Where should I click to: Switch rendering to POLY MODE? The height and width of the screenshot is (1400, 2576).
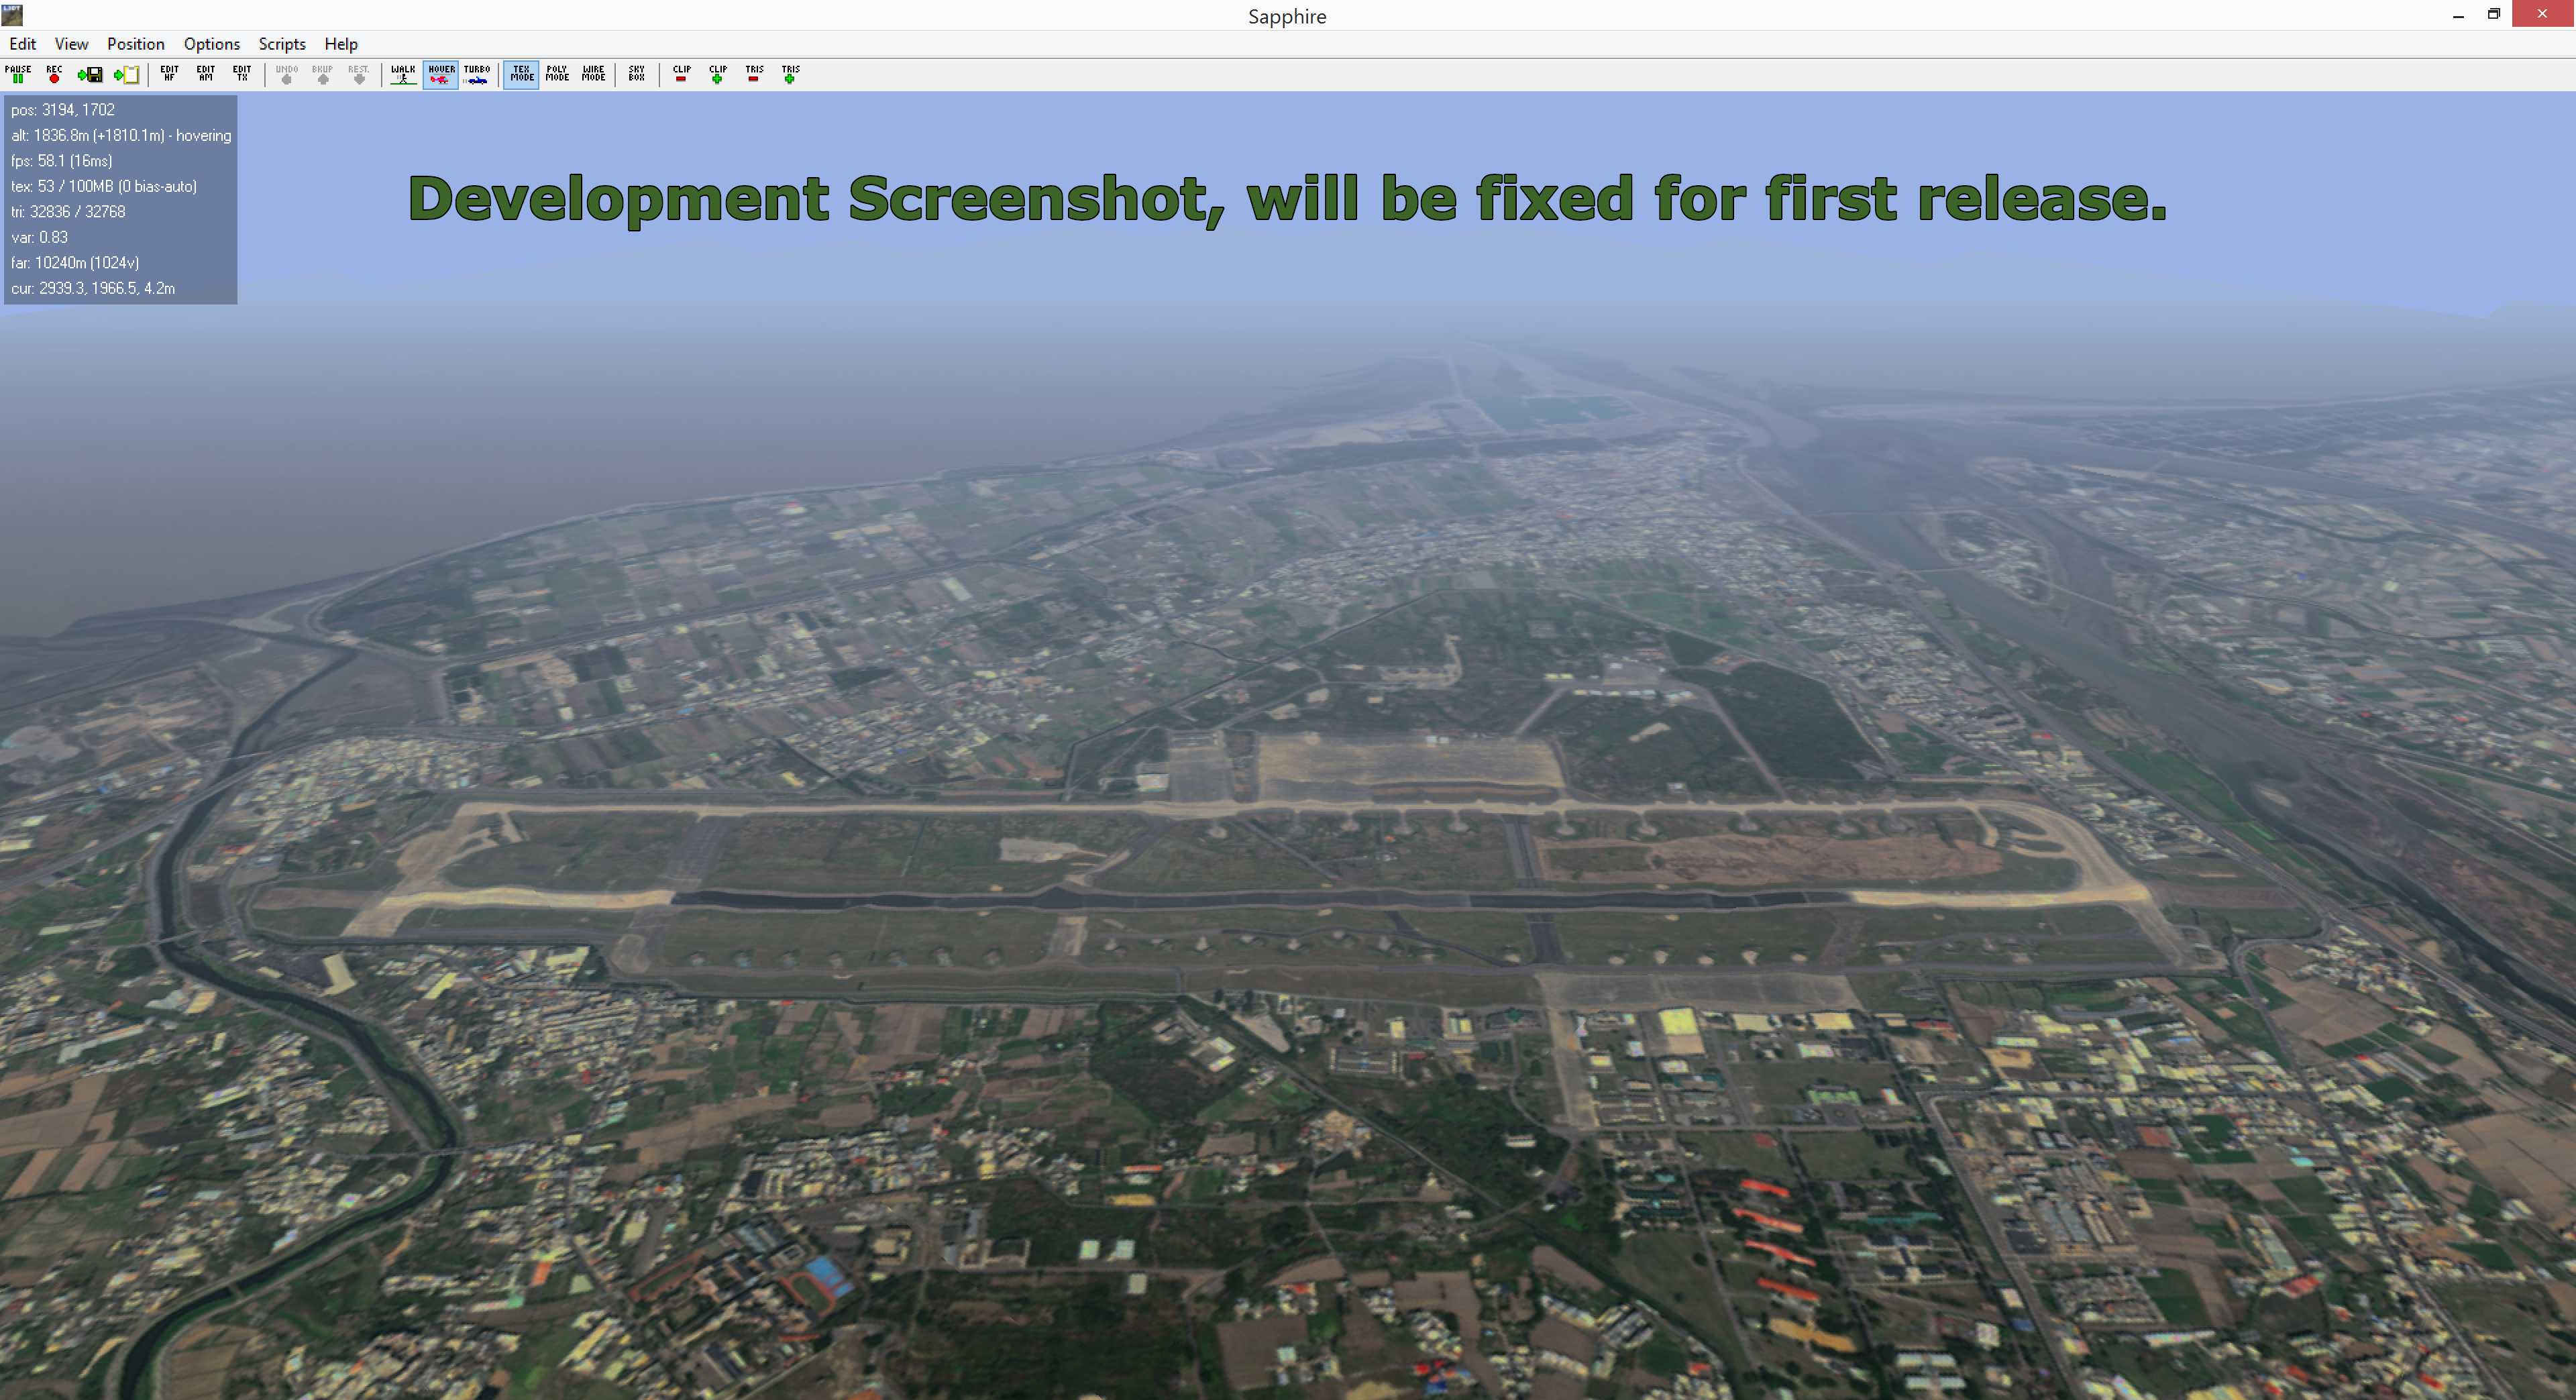click(557, 74)
